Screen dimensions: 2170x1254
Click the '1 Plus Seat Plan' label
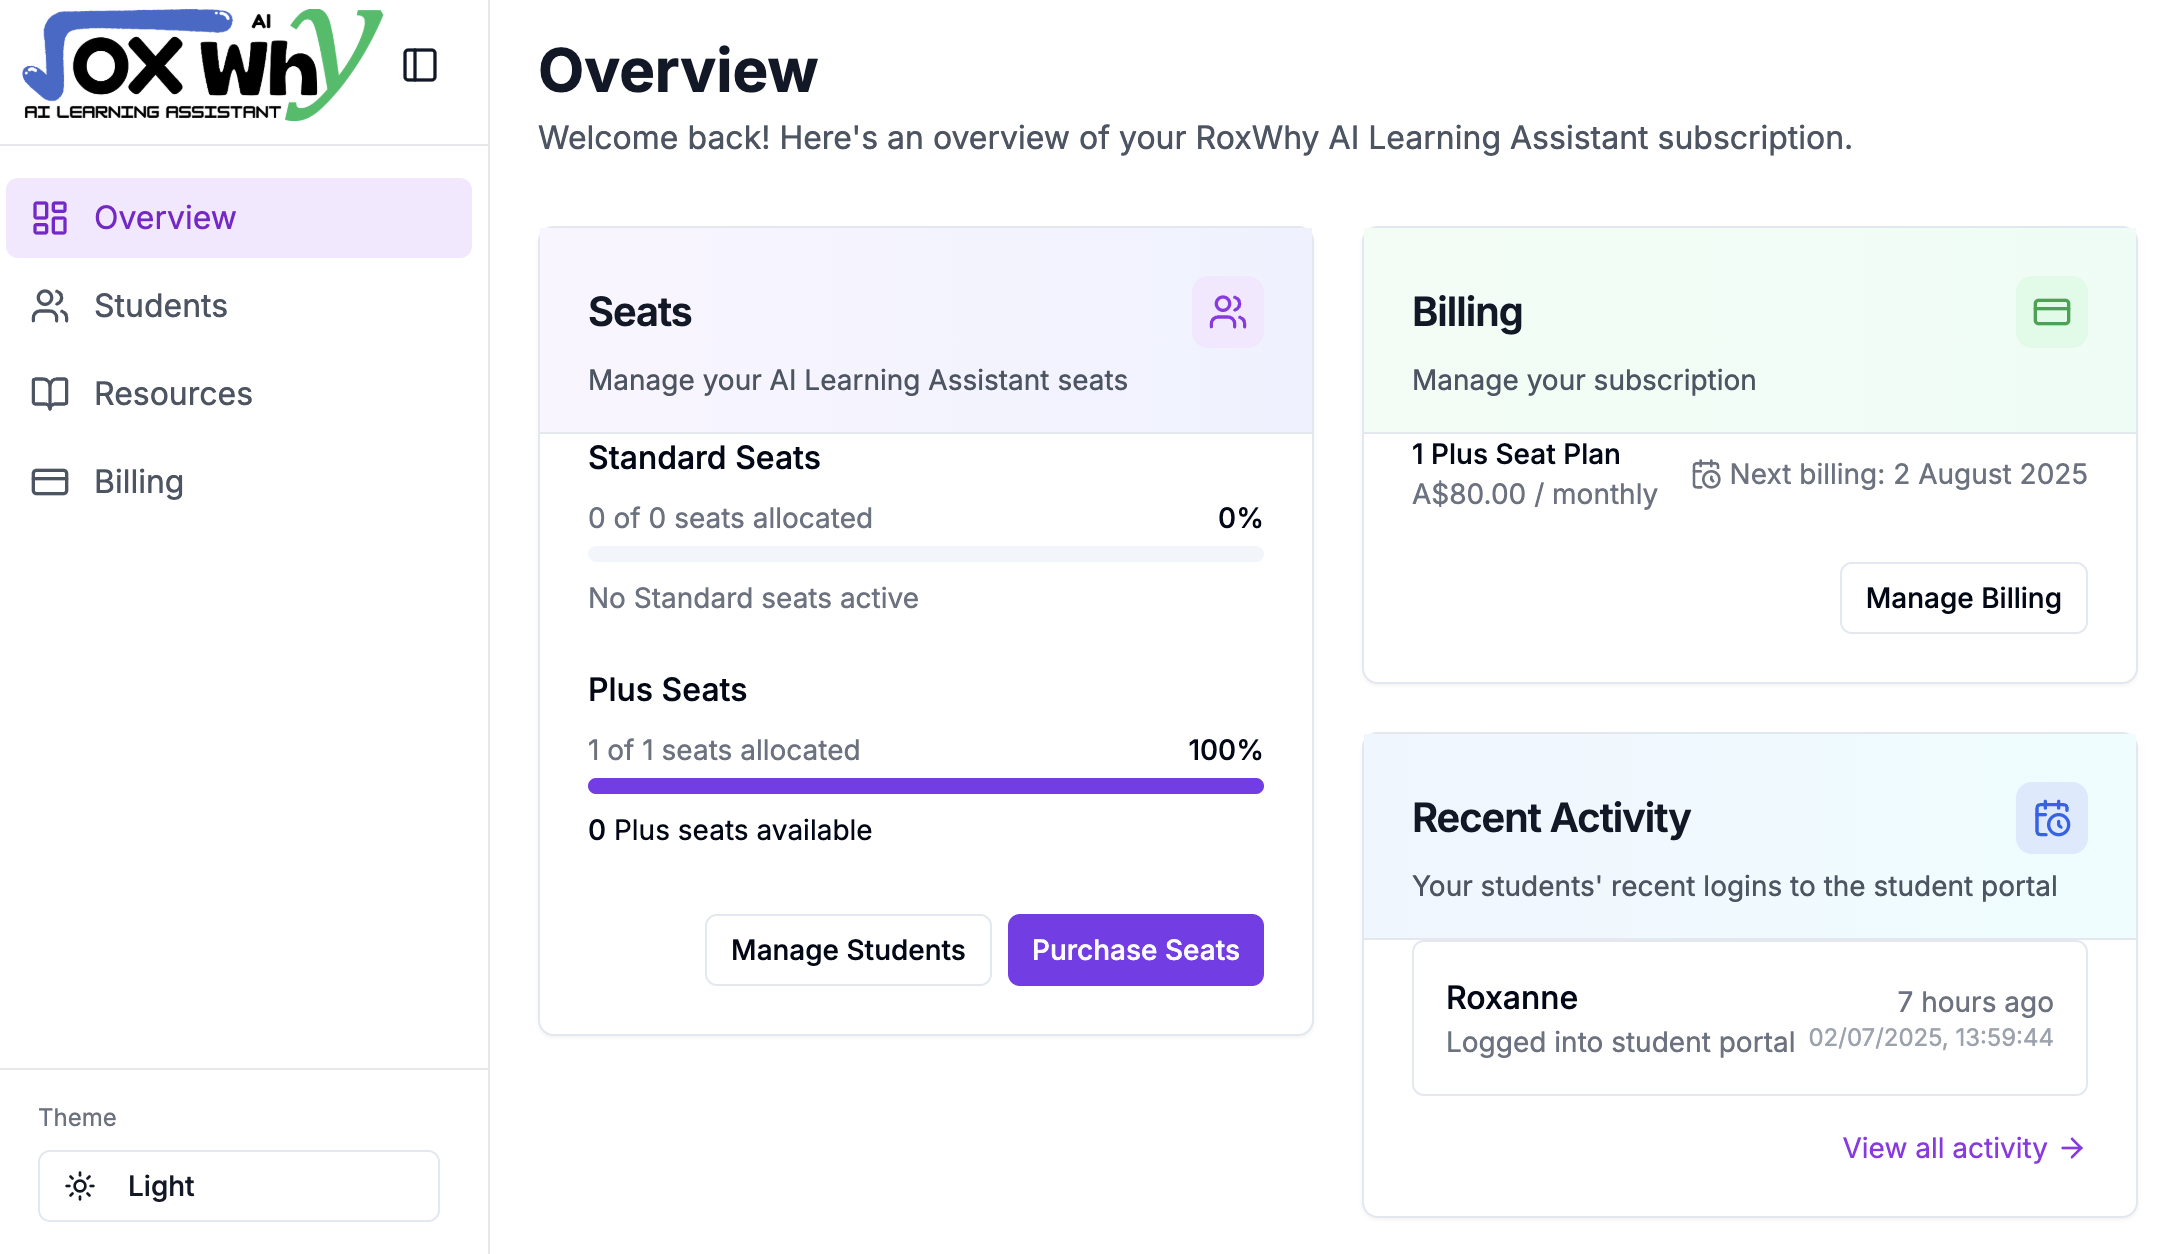(1516, 454)
